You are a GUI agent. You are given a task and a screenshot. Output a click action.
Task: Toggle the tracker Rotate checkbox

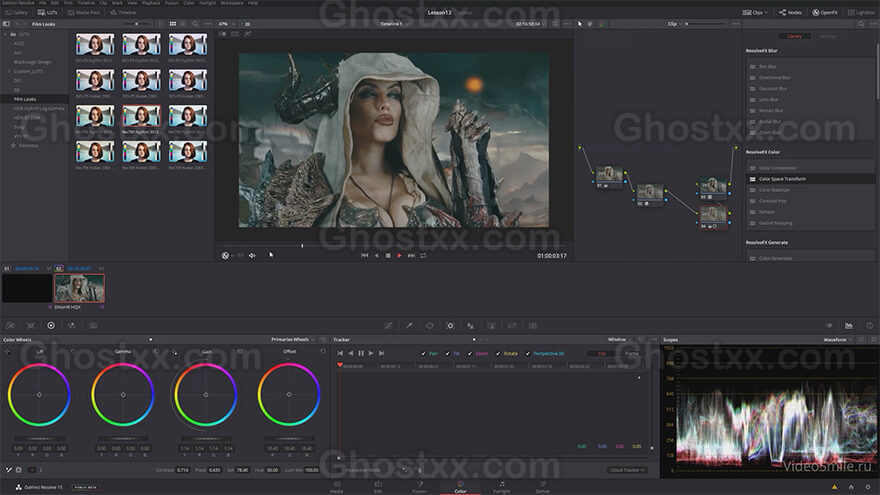tap(498, 354)
